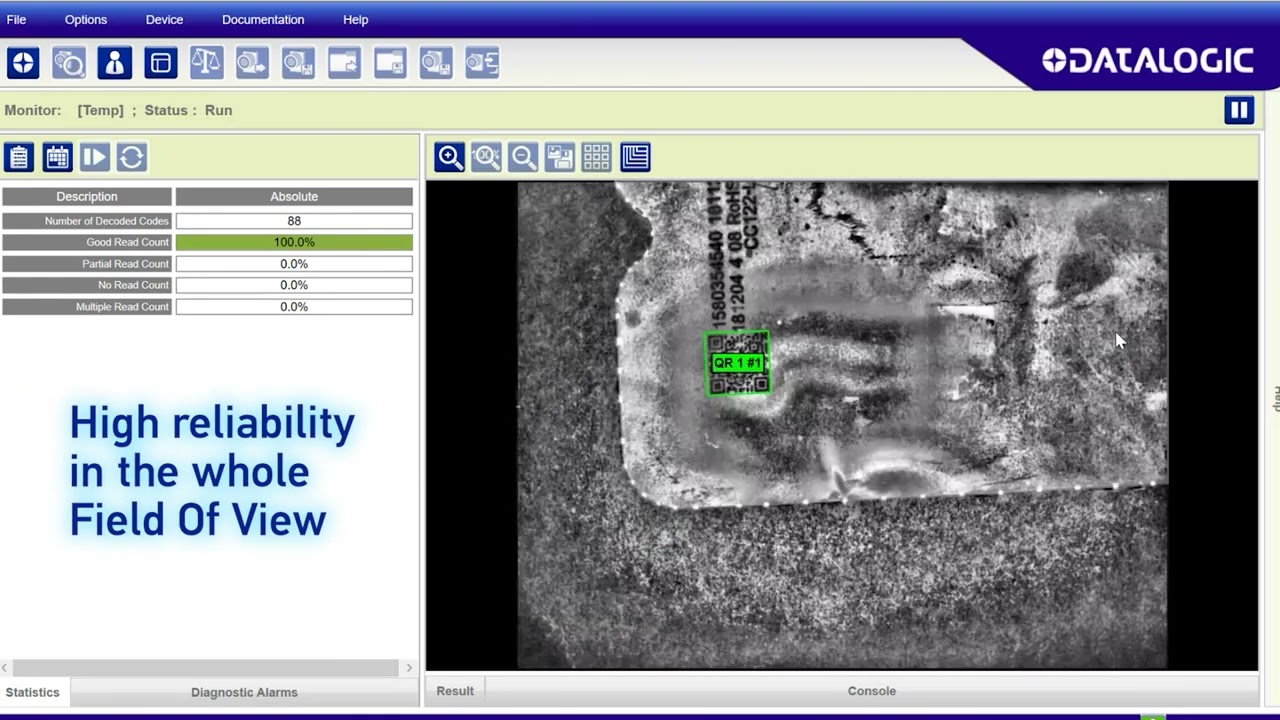The width and height of the screenshot is (1280, 720).
Task: Select the No Read Count label
Action: click(87, 285)
